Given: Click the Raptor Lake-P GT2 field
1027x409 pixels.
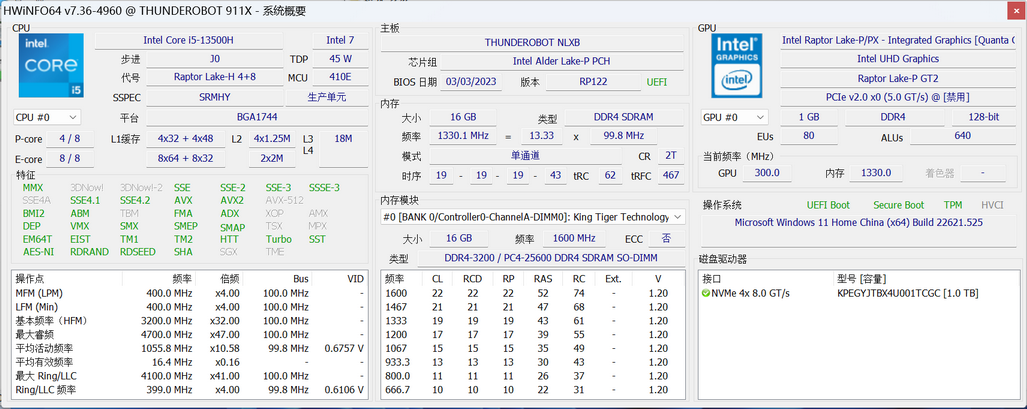Looking at the screenshot, I should click(x=898, y=78).
